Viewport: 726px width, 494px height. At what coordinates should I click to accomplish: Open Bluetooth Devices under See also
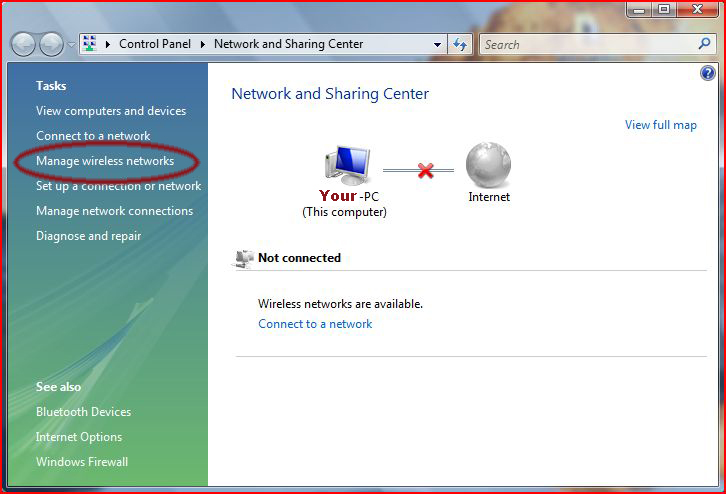[x=83, y=412]
